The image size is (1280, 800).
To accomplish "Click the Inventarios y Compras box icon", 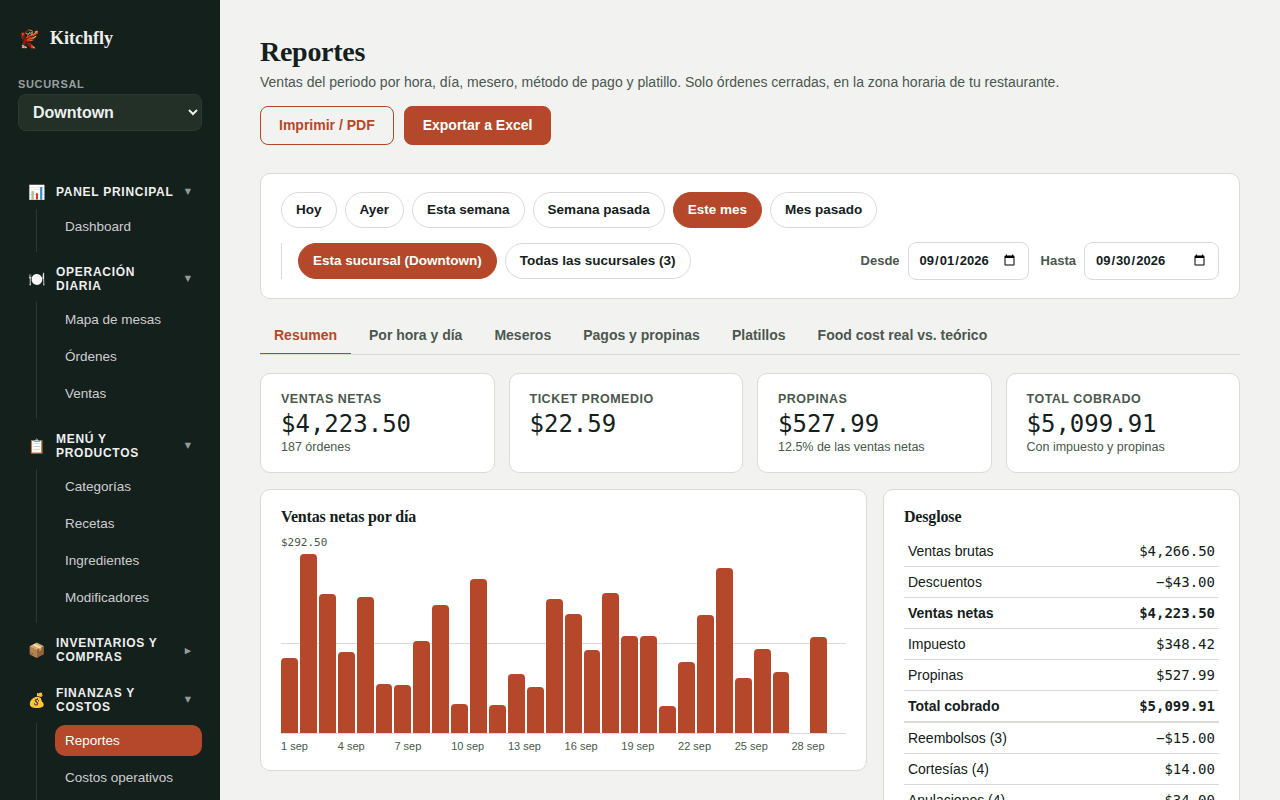I will pos(37,650).
